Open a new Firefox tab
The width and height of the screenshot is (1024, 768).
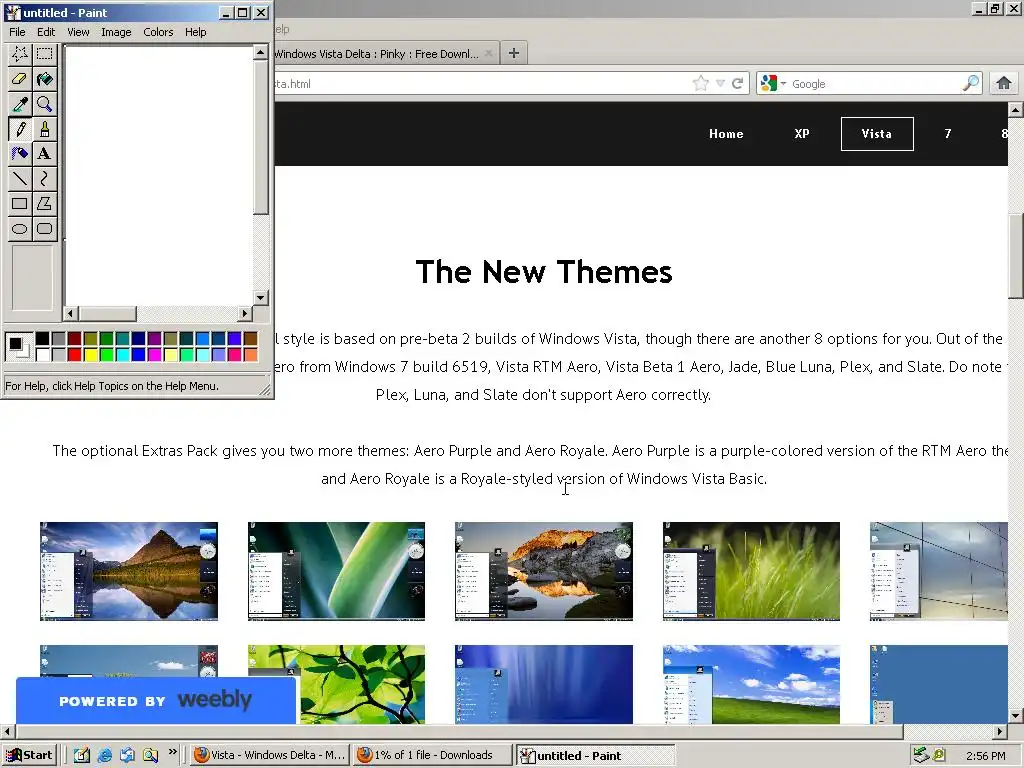514,53
